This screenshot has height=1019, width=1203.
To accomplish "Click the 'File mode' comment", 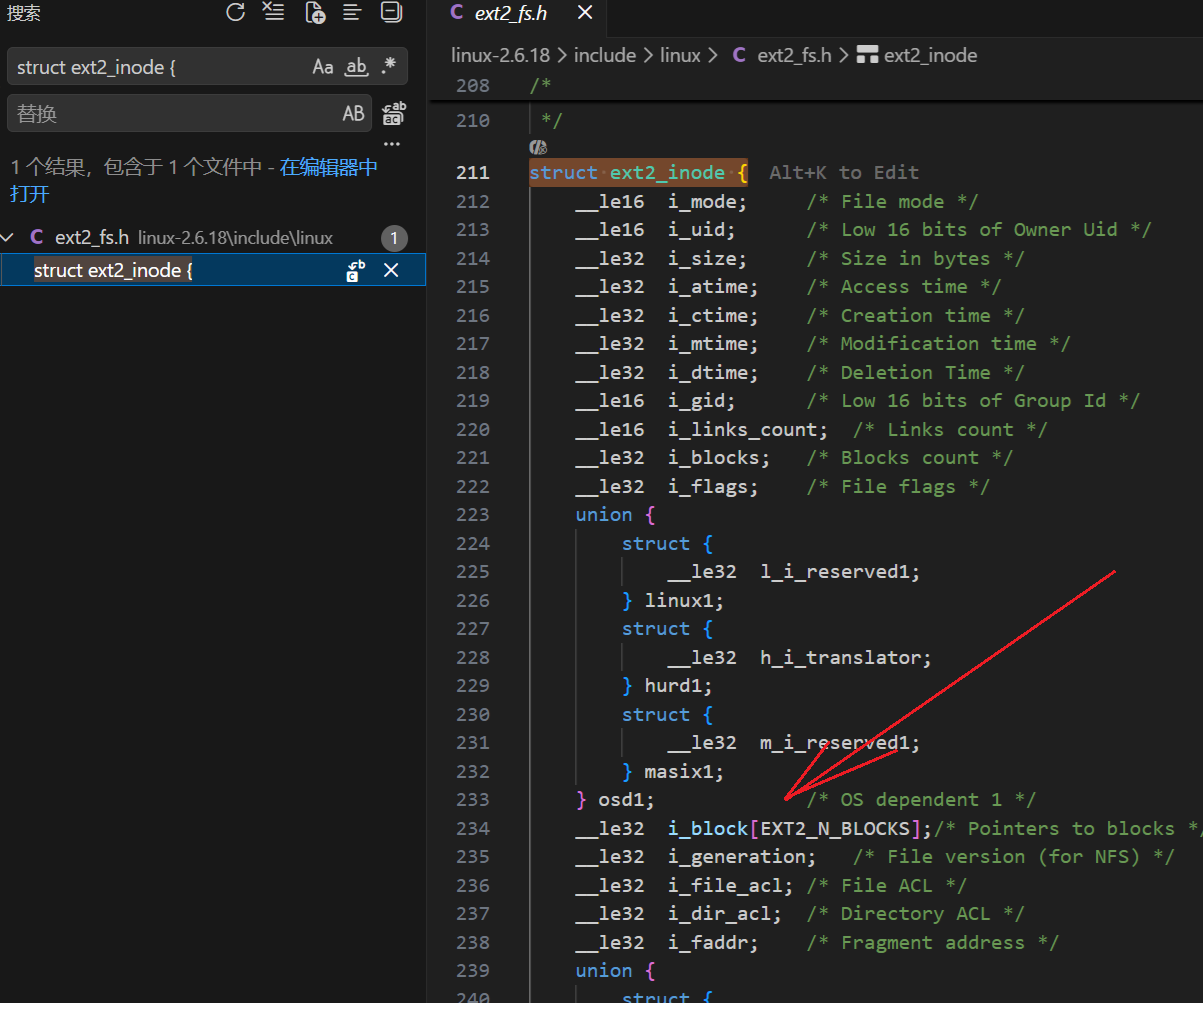I will [x=892, y=201].
